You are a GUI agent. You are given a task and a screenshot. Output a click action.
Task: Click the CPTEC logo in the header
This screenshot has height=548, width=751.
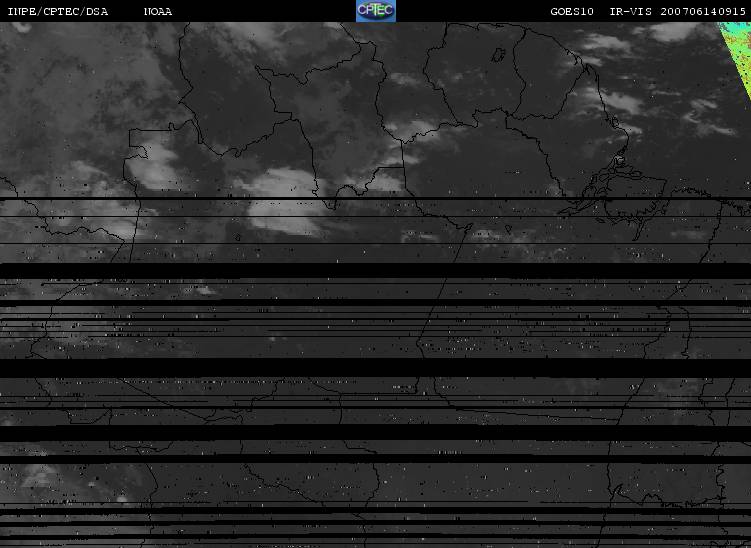(x=376, y=11)
